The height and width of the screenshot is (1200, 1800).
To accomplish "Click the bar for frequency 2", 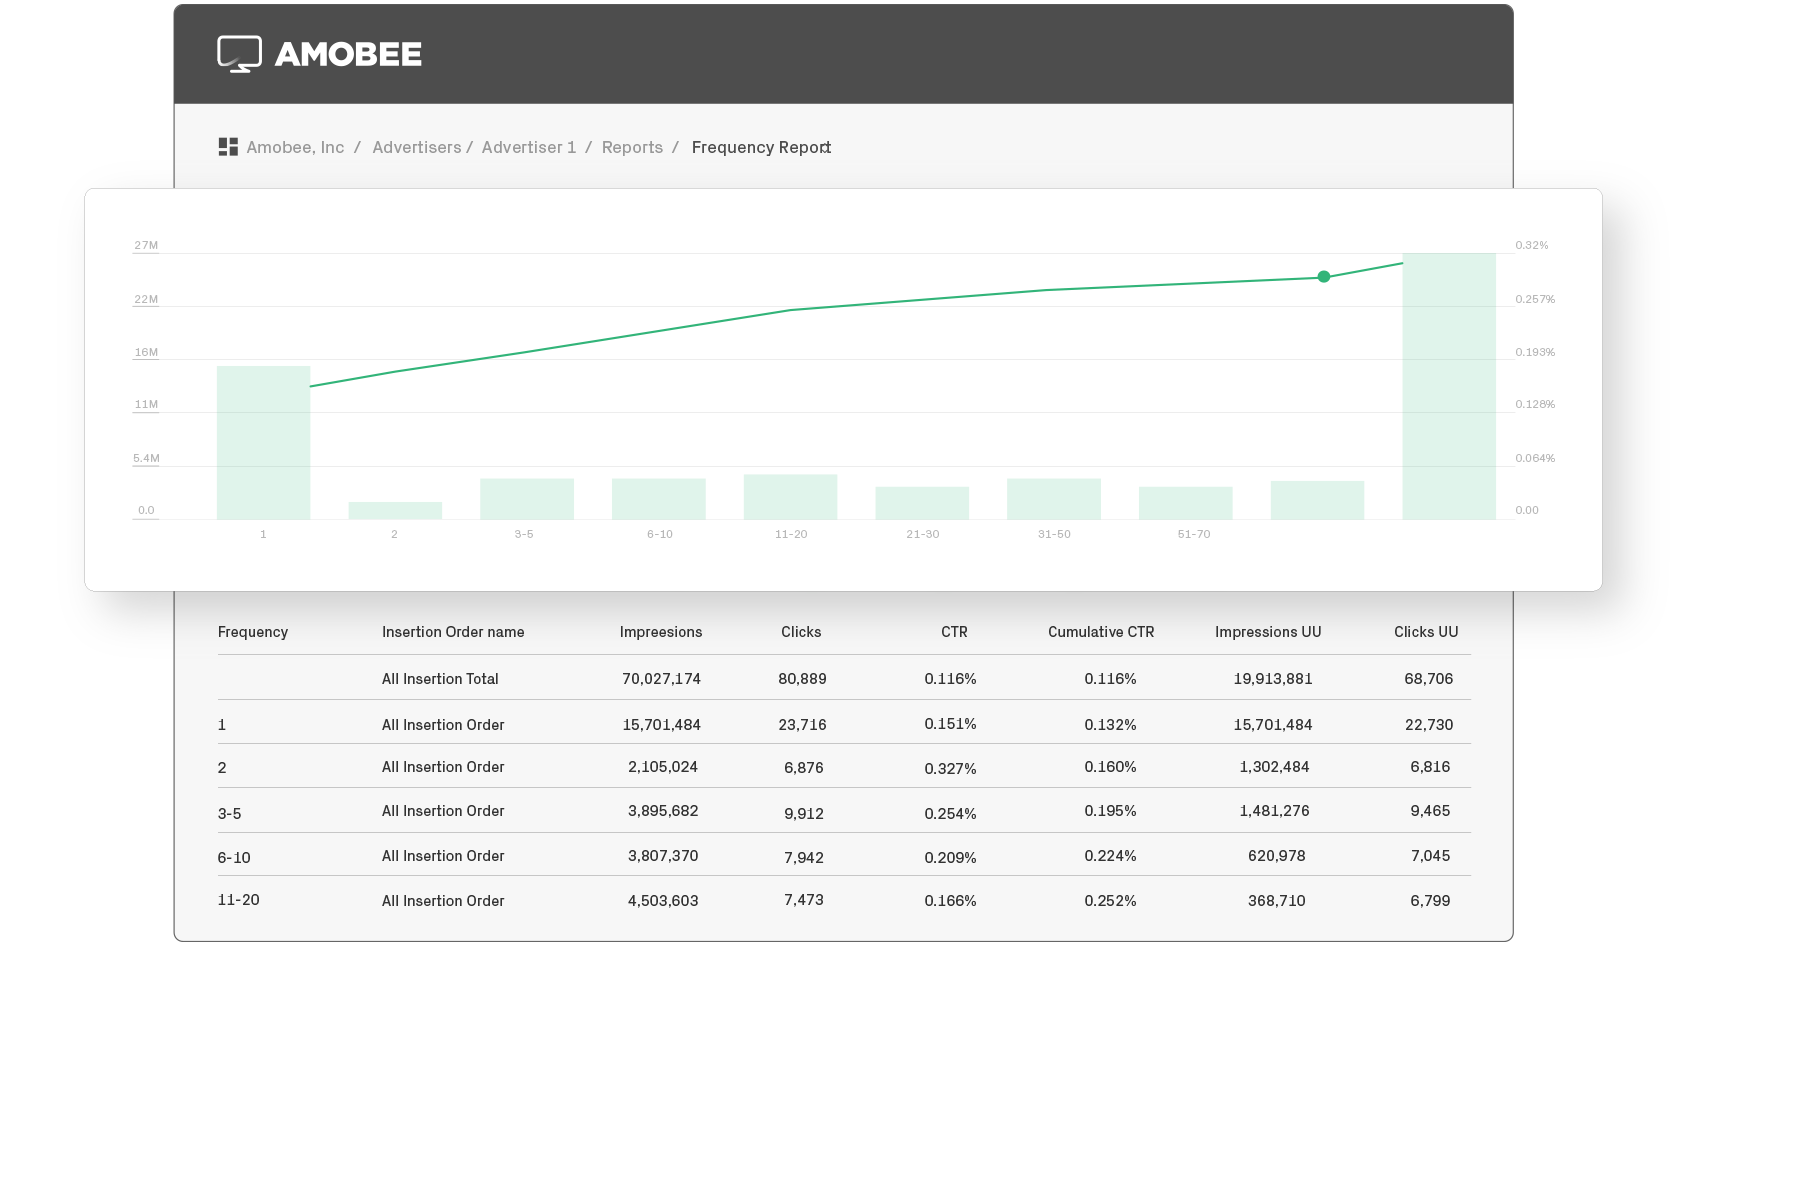I will (395, 511).
